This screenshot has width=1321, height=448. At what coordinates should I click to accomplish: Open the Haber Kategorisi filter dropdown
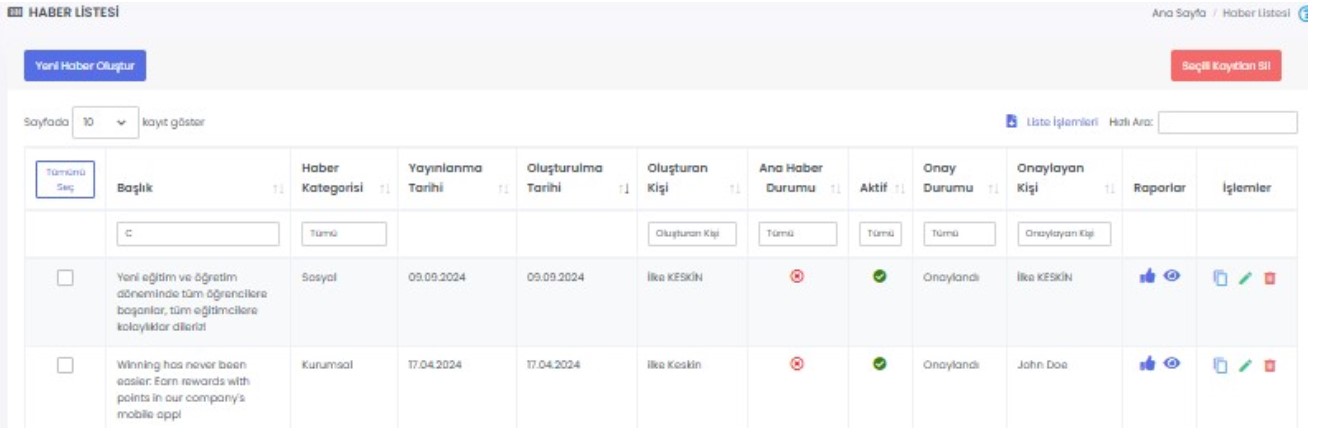[343, 233]
